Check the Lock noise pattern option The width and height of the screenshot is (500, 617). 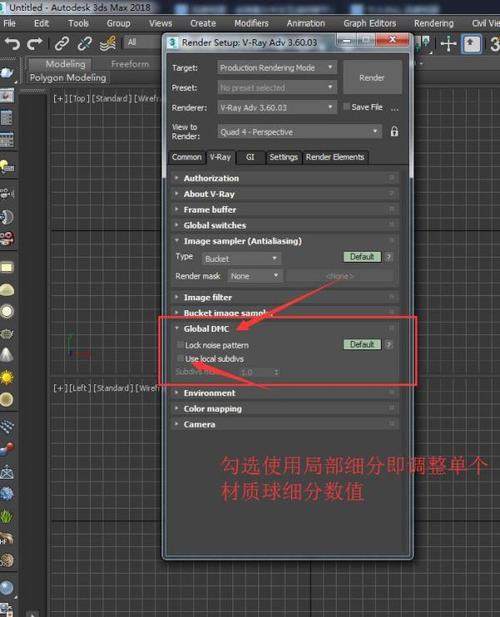click(181, 345)
